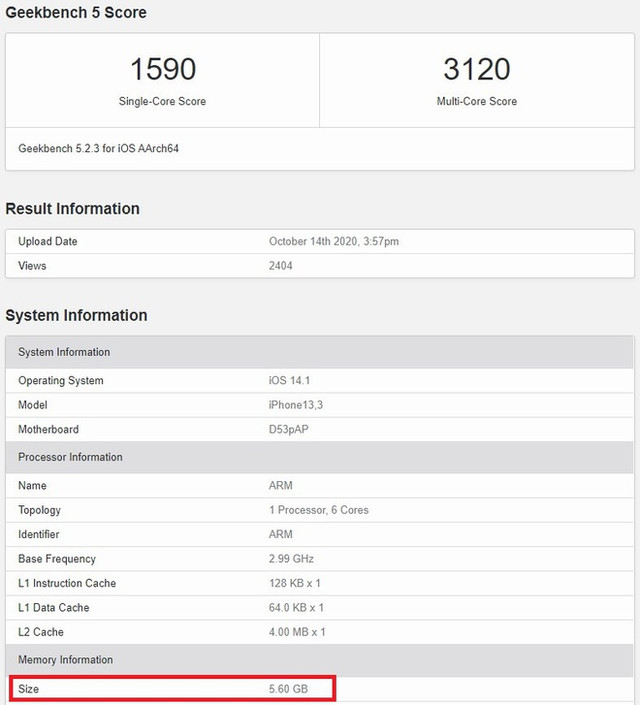
Task: Select the Upload Date label
Action: pos(48,241)
